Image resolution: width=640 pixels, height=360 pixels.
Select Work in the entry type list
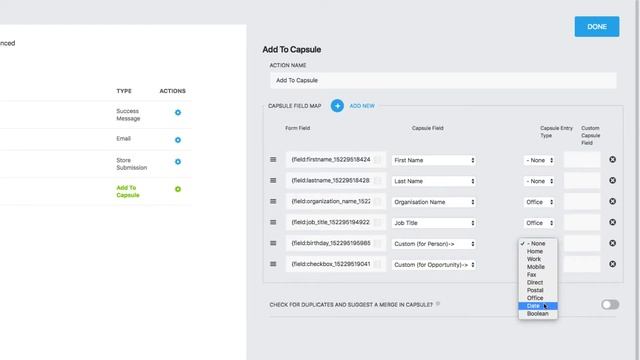pos(538,259)
